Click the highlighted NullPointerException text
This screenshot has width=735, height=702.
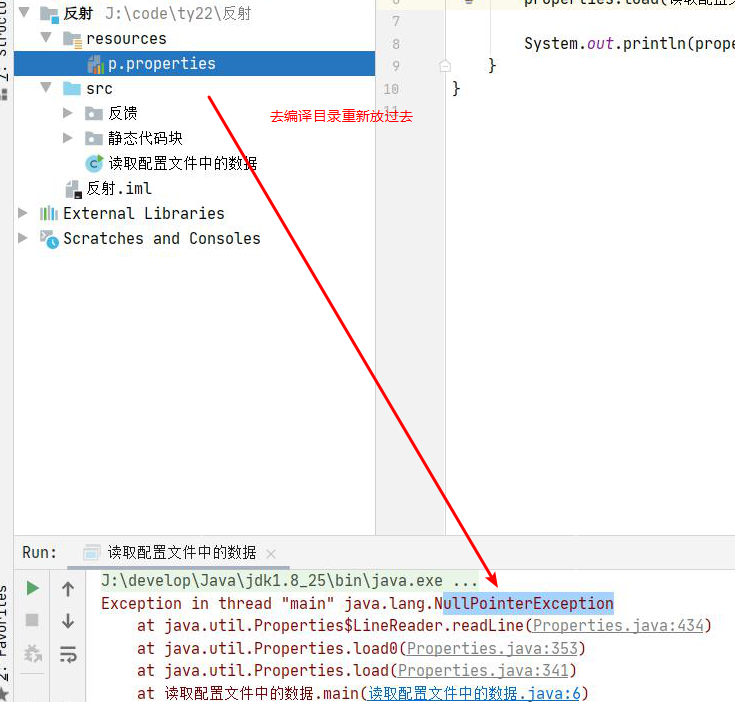coord(528,603)
